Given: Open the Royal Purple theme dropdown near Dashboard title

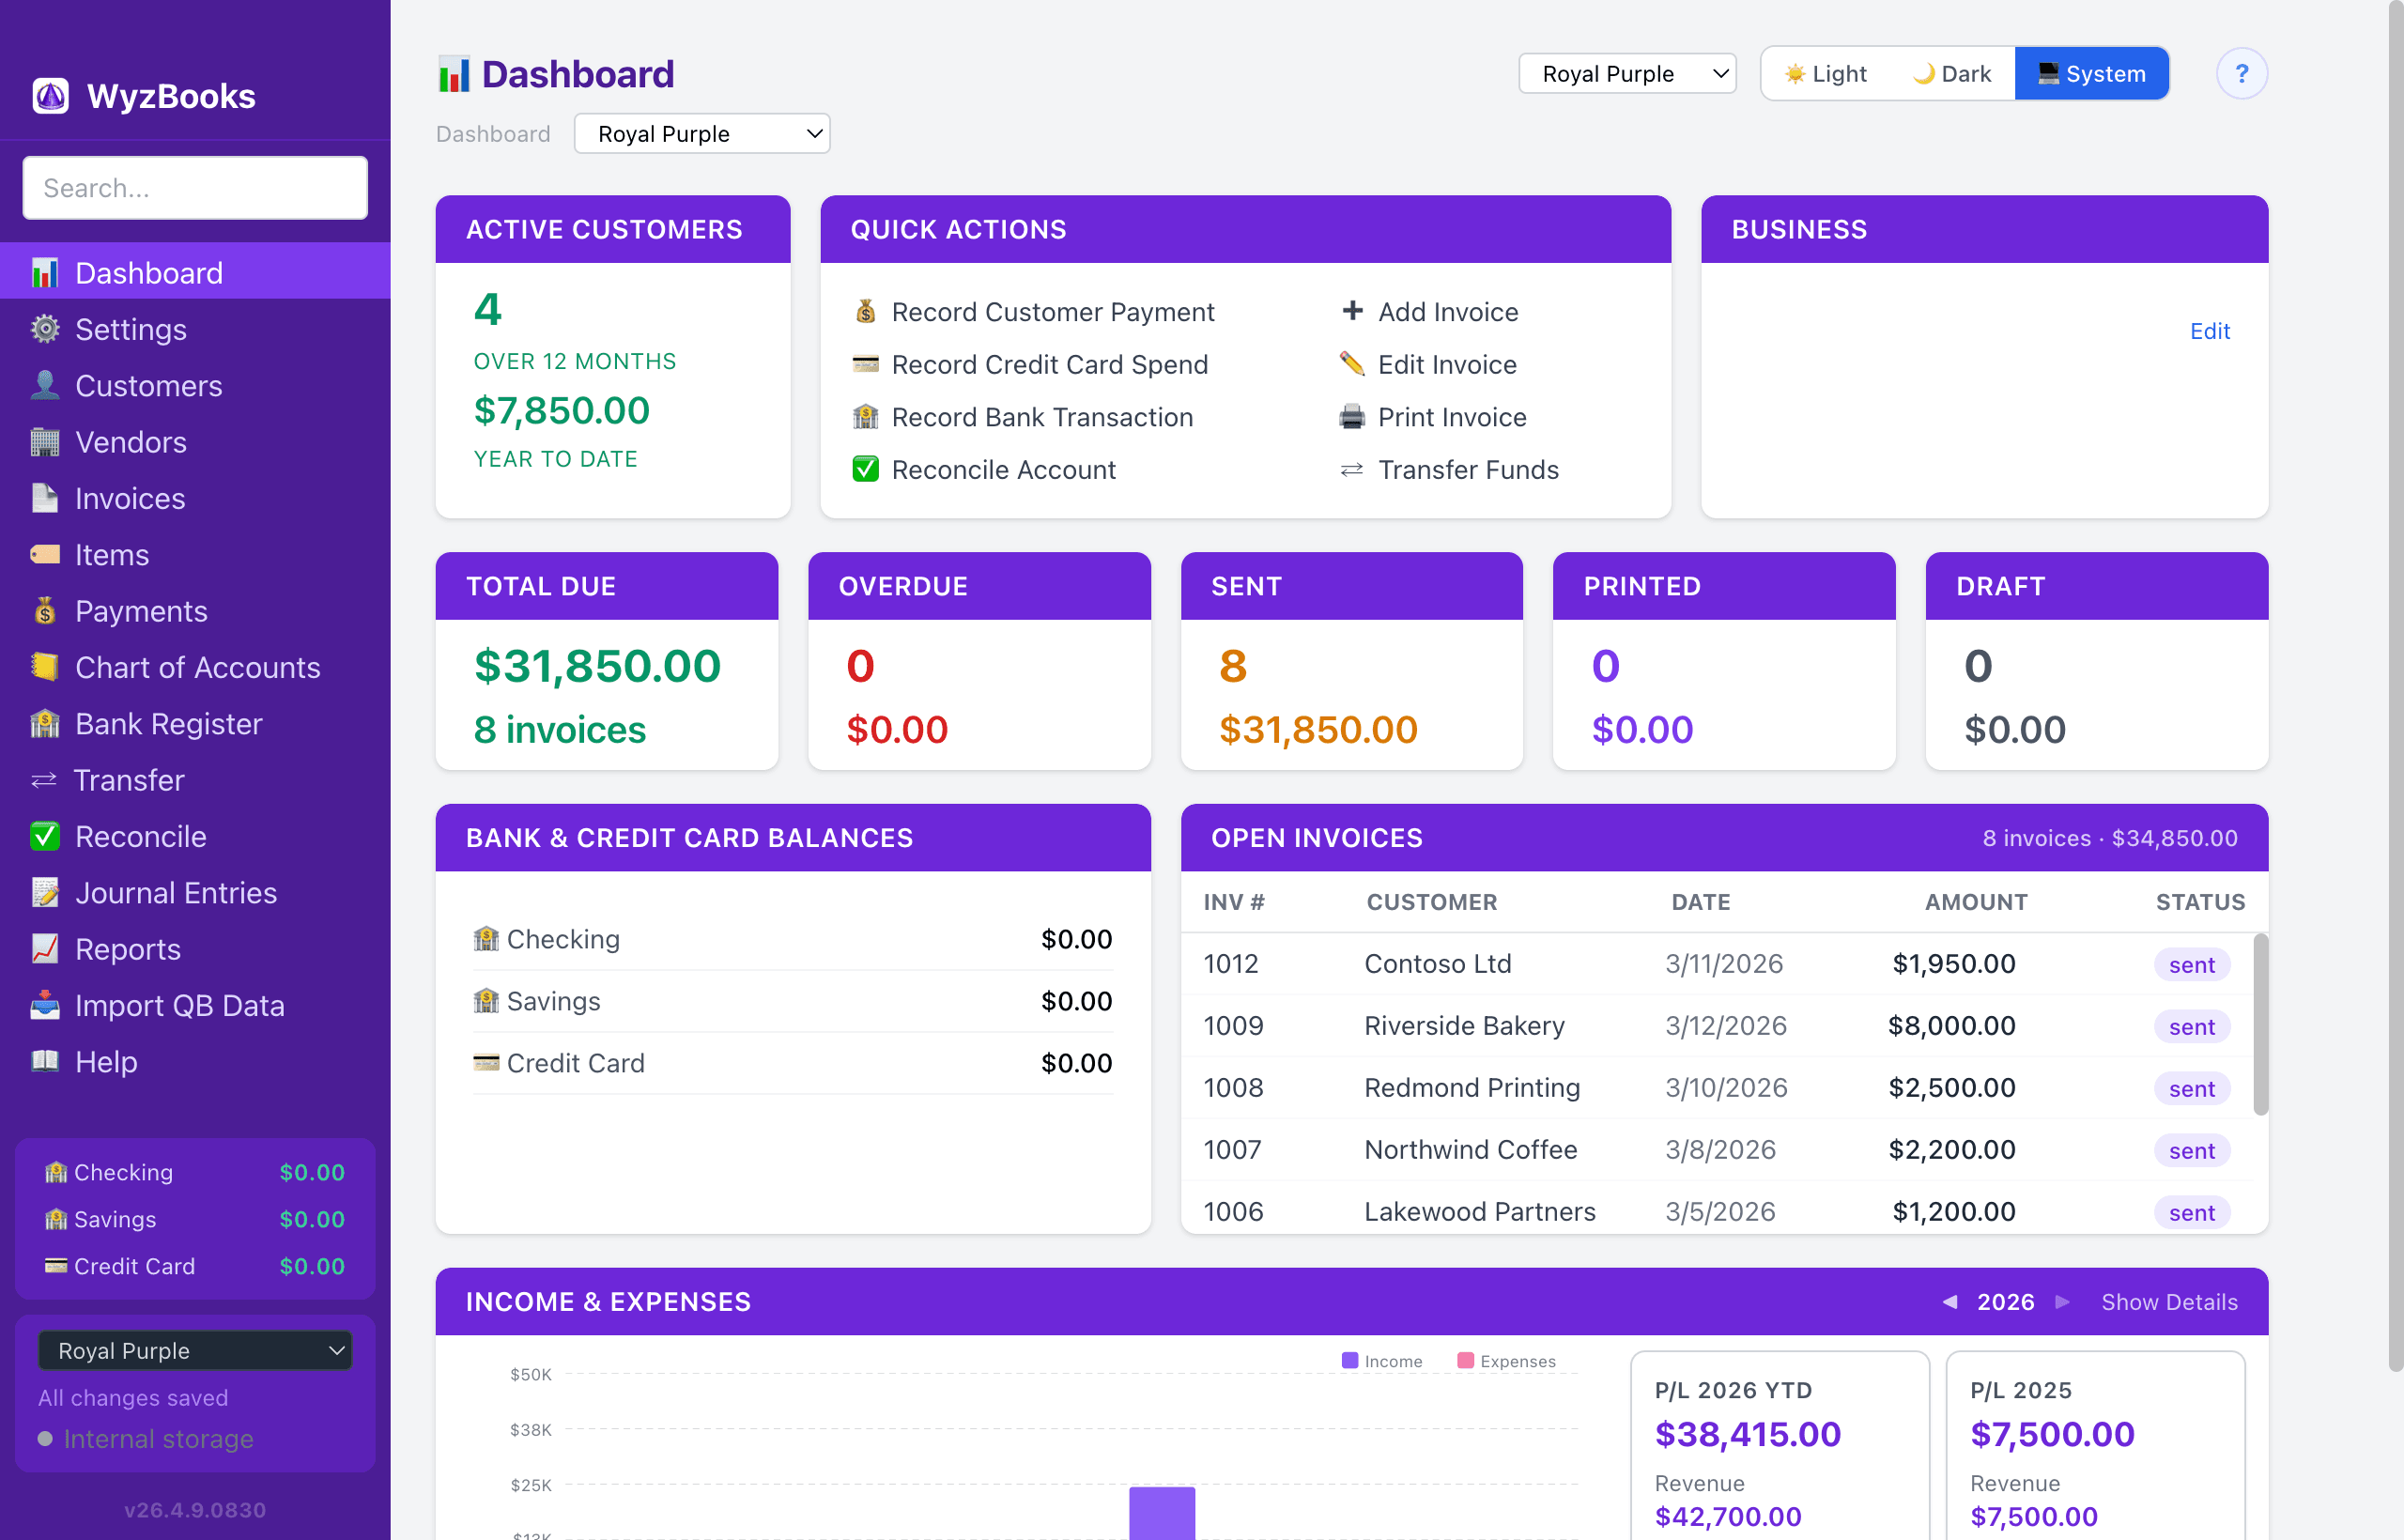Looking at the screenshot, I should pos(701,133).
